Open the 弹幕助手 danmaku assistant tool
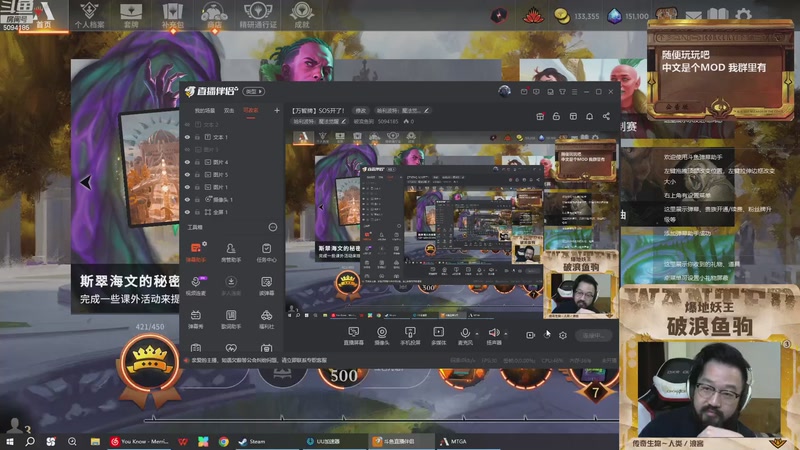 196,252
